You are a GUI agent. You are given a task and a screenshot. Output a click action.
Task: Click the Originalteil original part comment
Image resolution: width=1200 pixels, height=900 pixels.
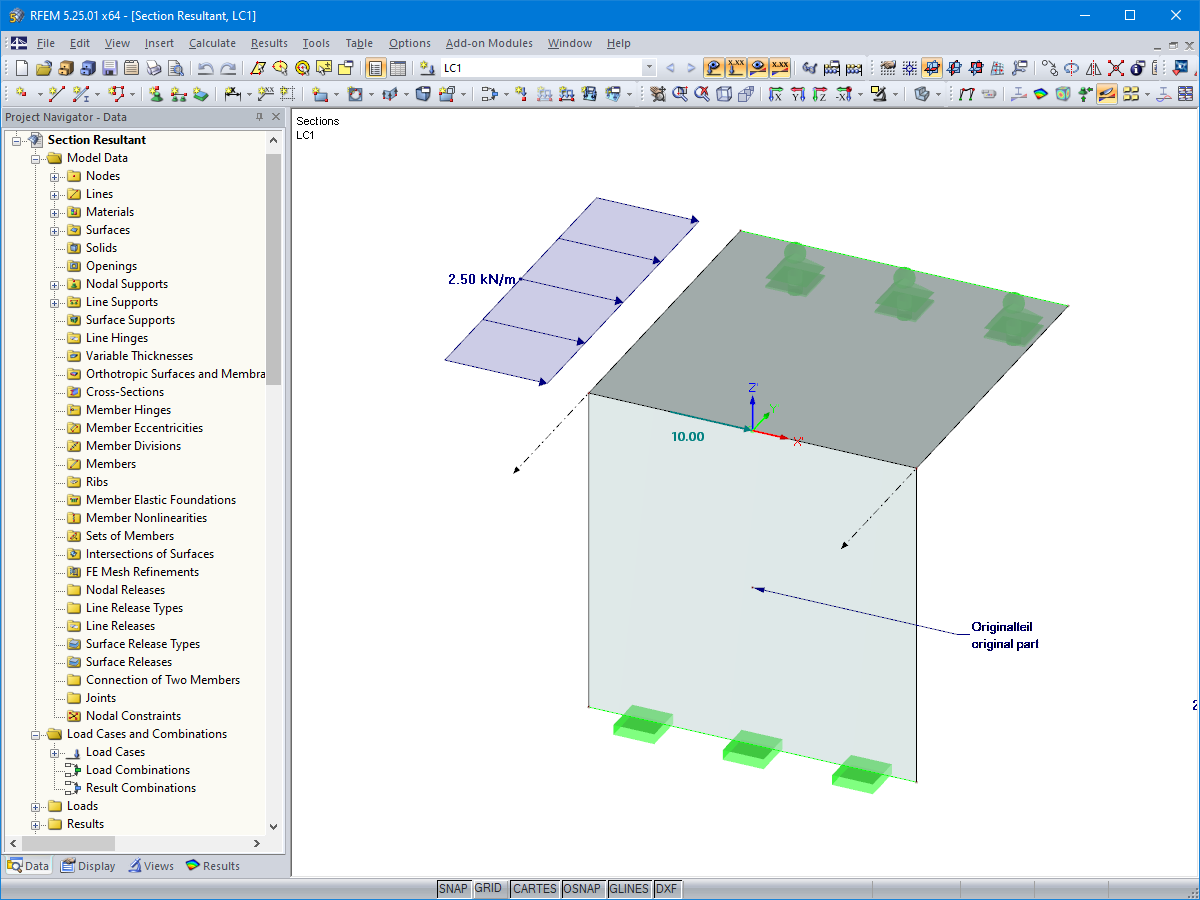1005,636
